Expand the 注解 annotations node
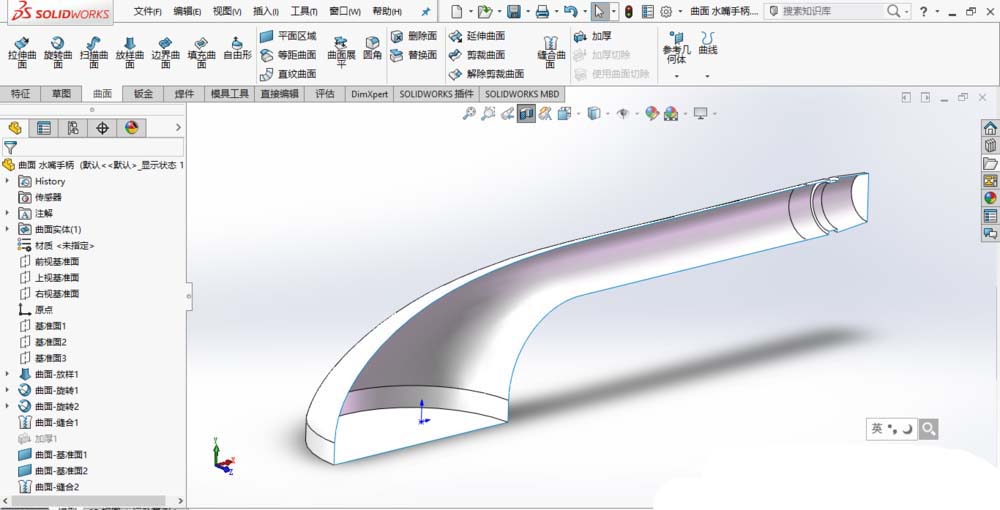 tap(8, 213)
